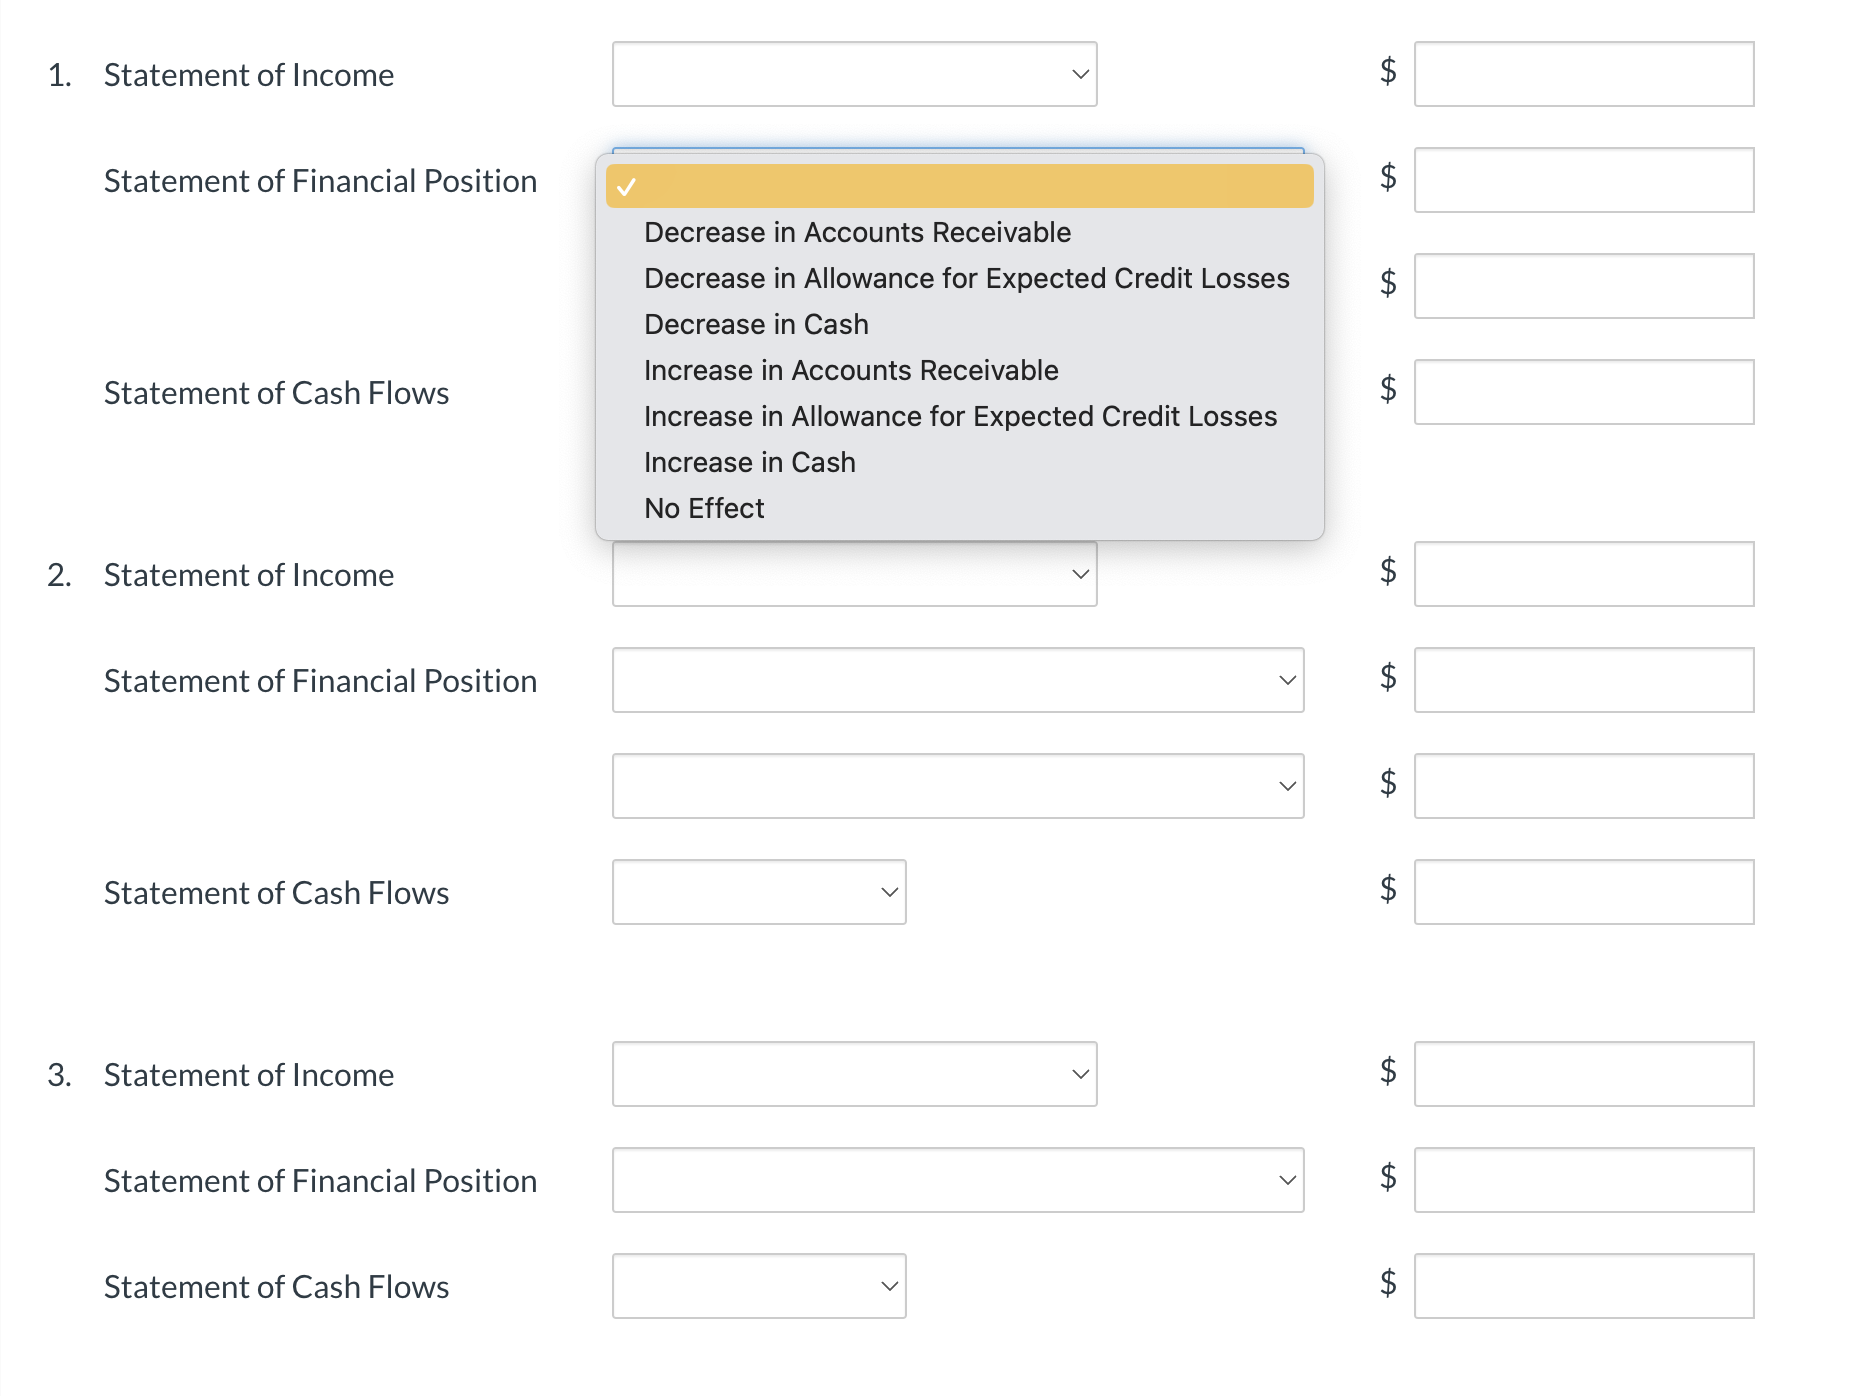
Task: Click the checked blank option at the top
Action: (957, 185)
